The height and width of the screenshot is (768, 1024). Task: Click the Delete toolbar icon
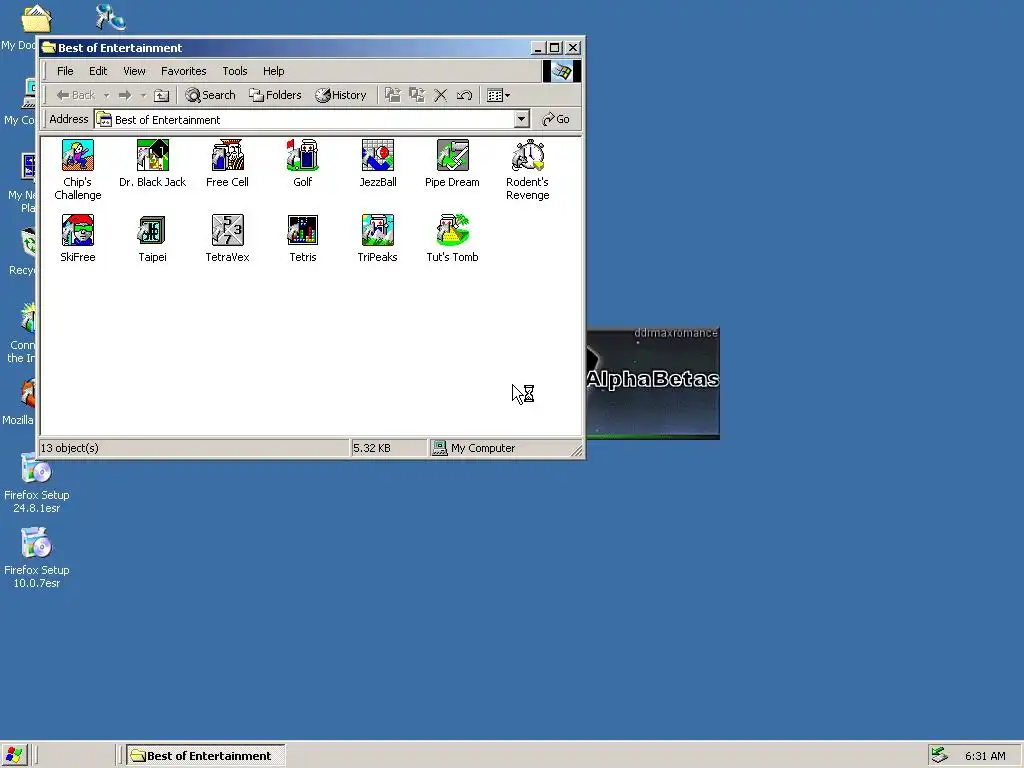(x=441, y=95)
